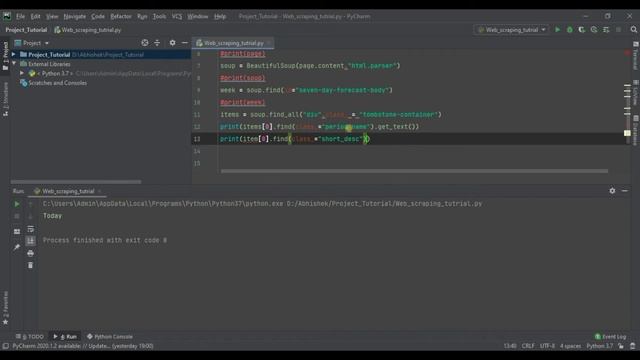Viewport: 640px width, 360px height.
Task: Click collapse all icon in Project panel
Action: (157, 42)
